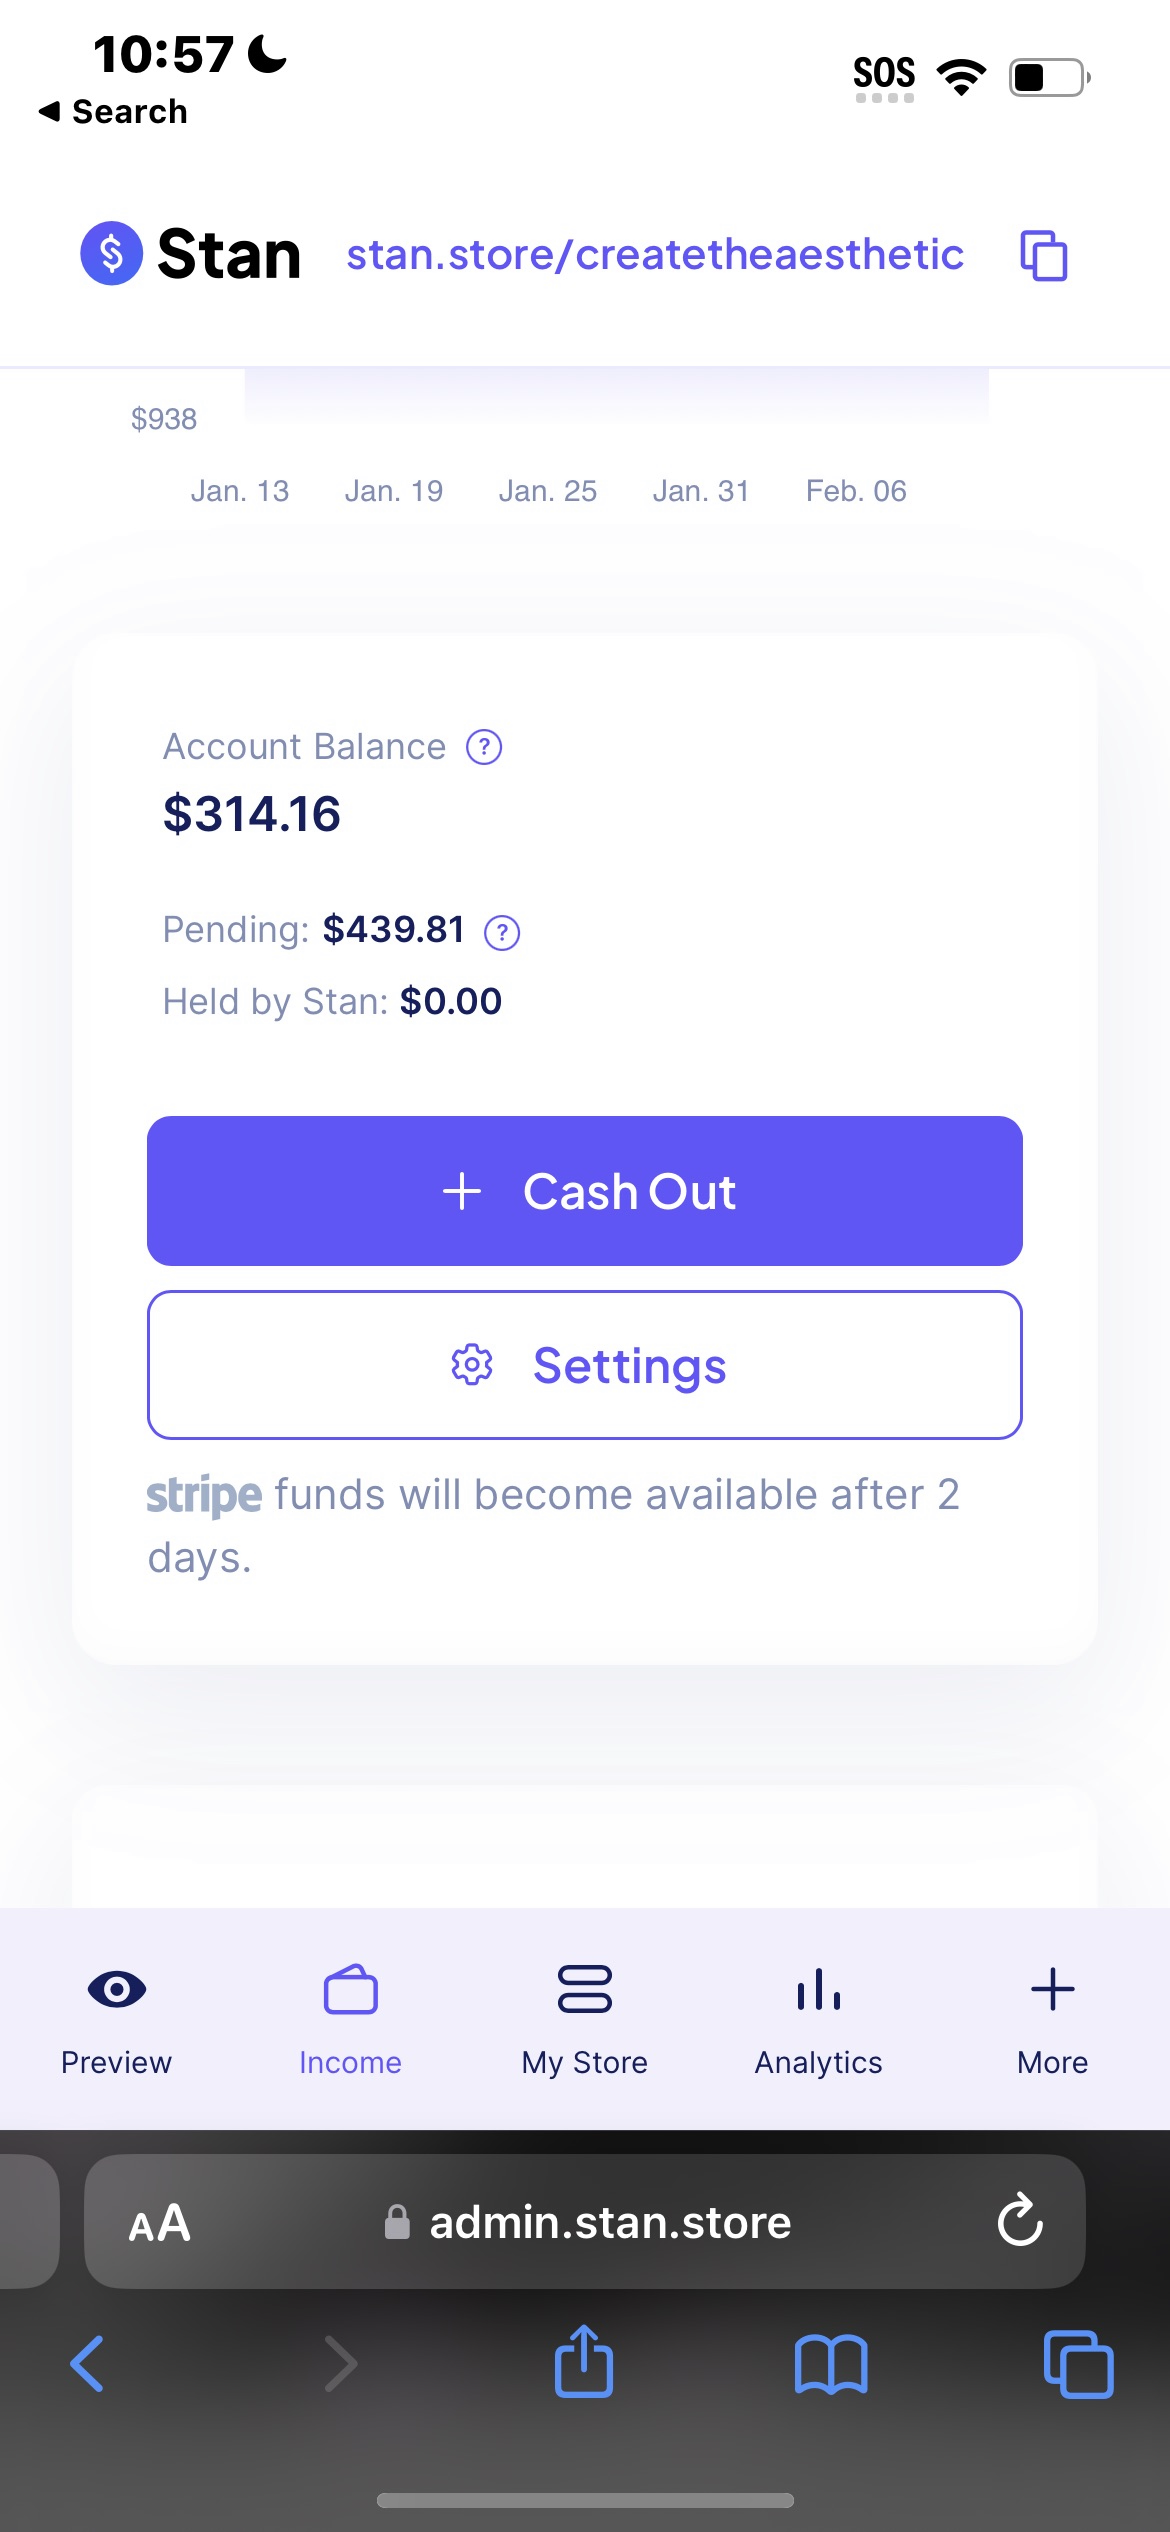Go back with Safari back arrow

pos(87,2364)
